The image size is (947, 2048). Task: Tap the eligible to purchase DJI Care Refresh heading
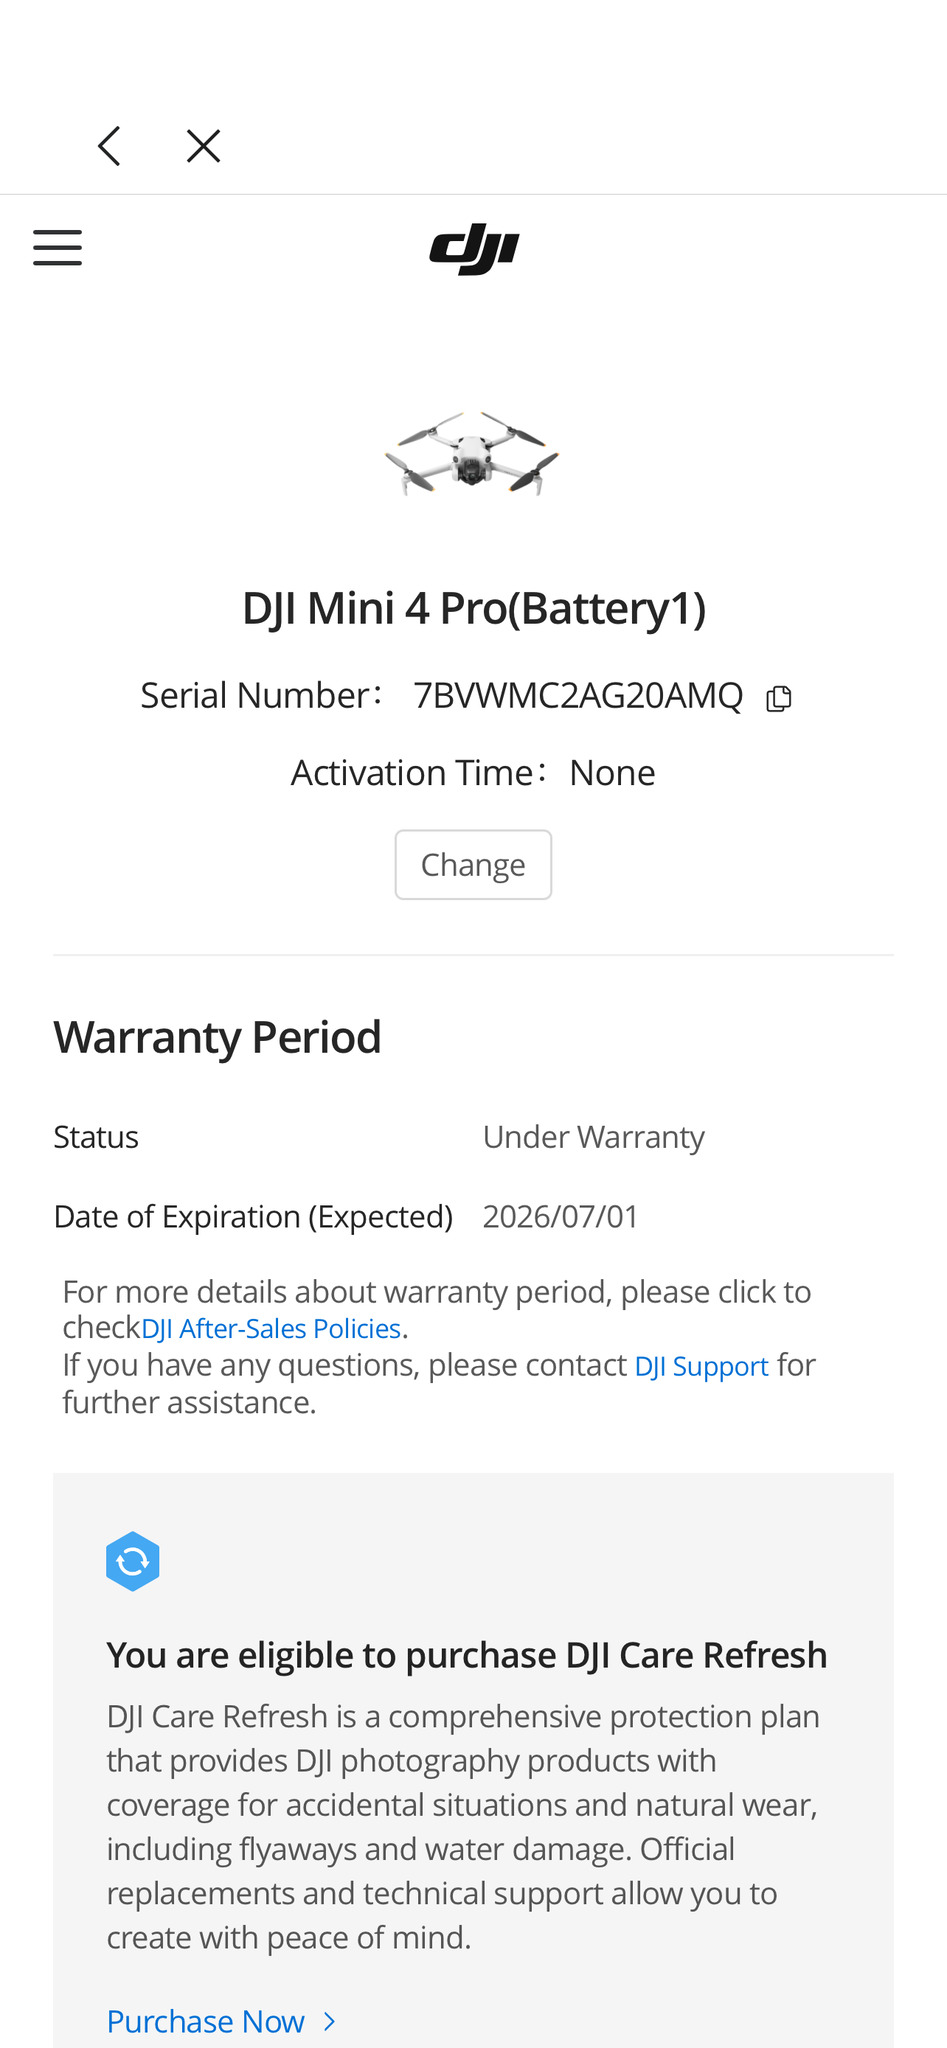pos(466,1655)
